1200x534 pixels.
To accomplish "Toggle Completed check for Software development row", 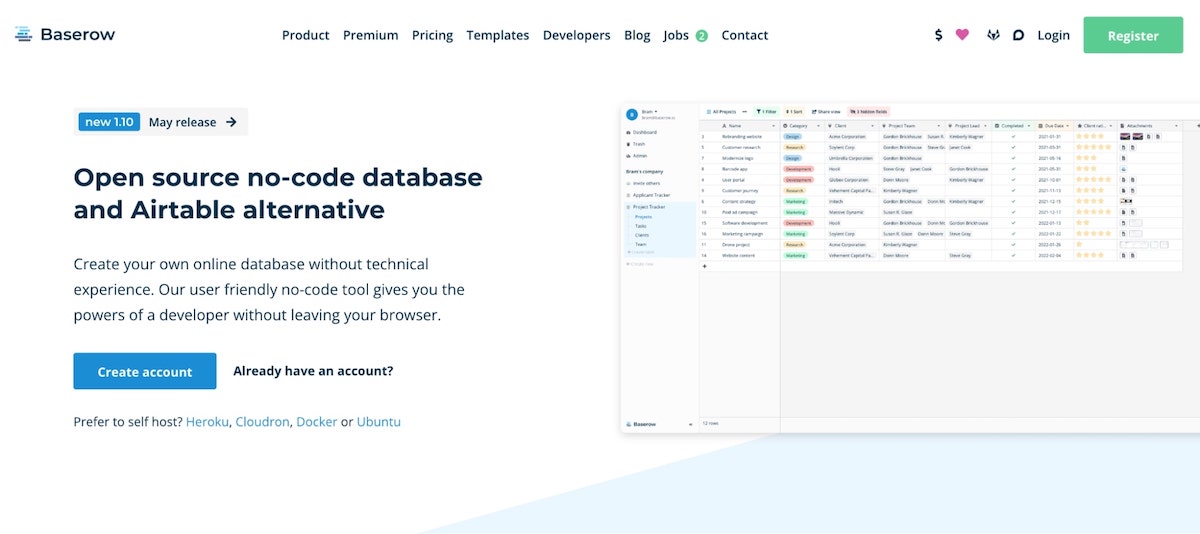I will pyautogui.click(x=1013, y=223).
